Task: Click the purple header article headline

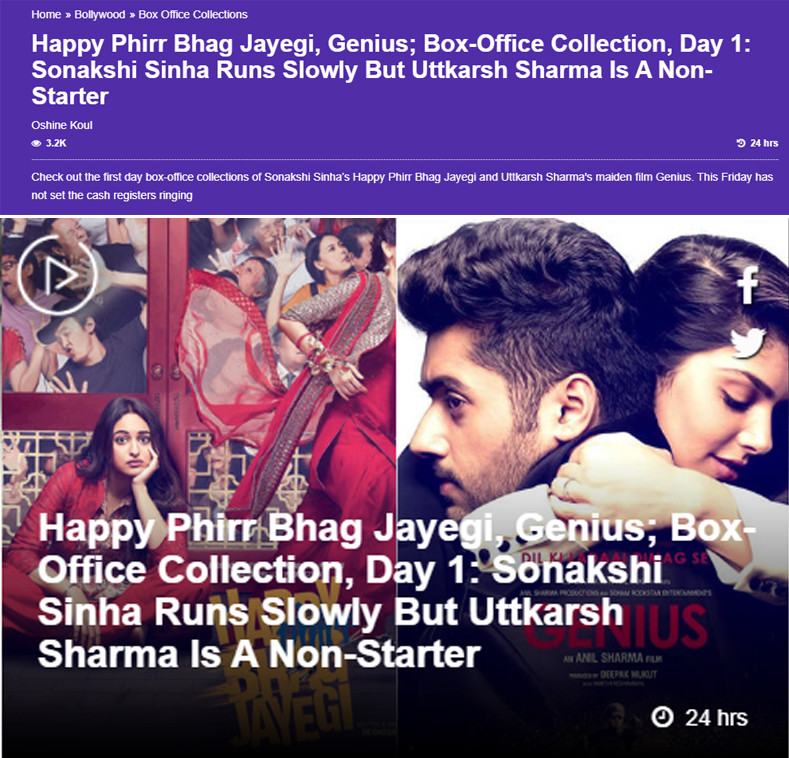Action: pyautogui.click(x=391, y=69)
